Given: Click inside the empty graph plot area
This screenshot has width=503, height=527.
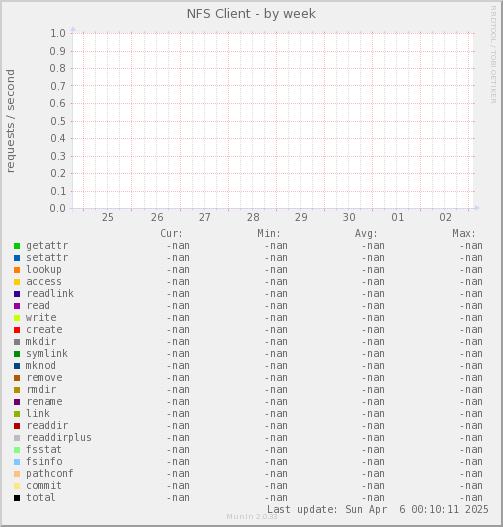Looking at the screenshot, I should pyautogui.click(x=273, y=121).
